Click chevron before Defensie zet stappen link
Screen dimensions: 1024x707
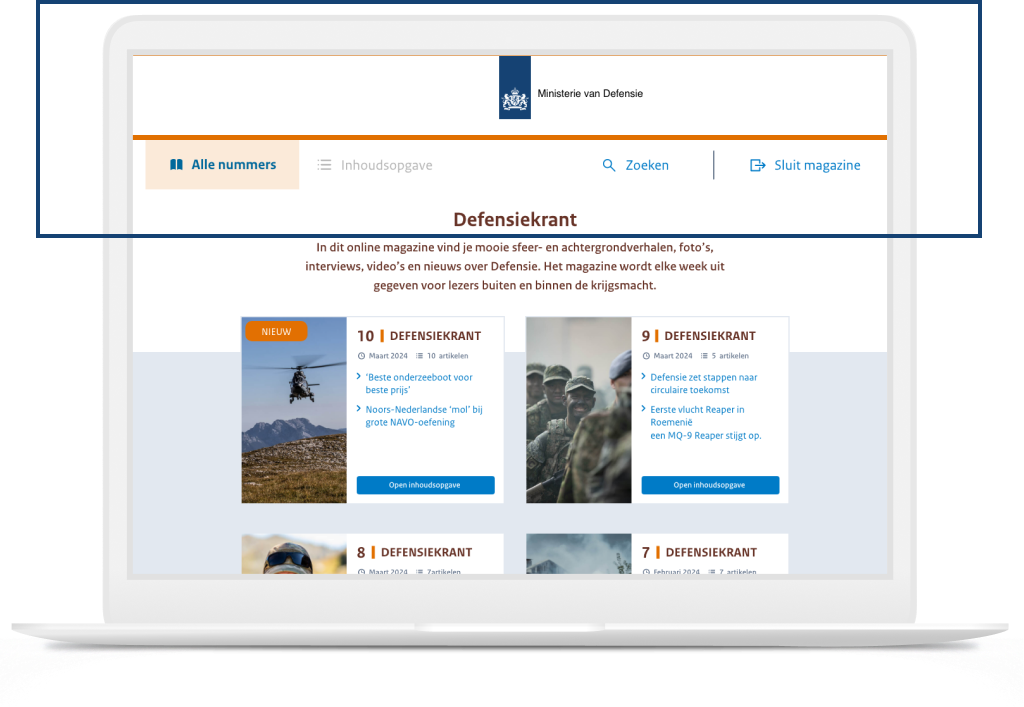(643, 376)
